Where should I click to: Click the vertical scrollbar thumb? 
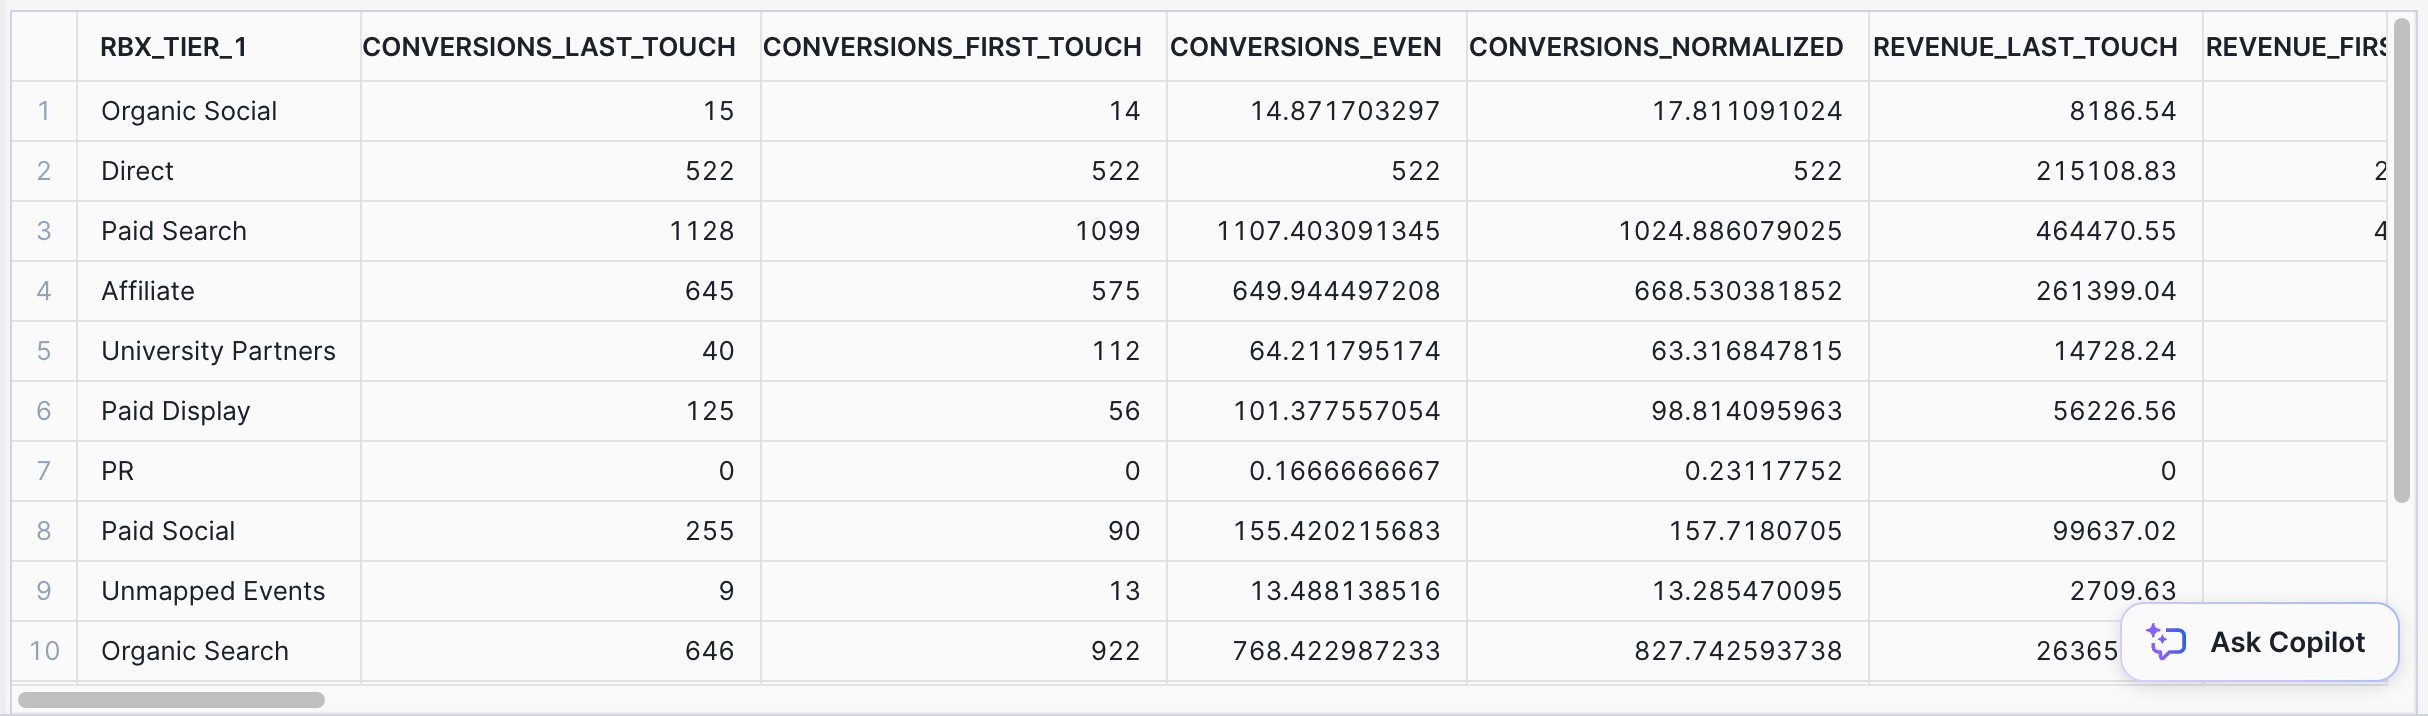point(2402,260)
